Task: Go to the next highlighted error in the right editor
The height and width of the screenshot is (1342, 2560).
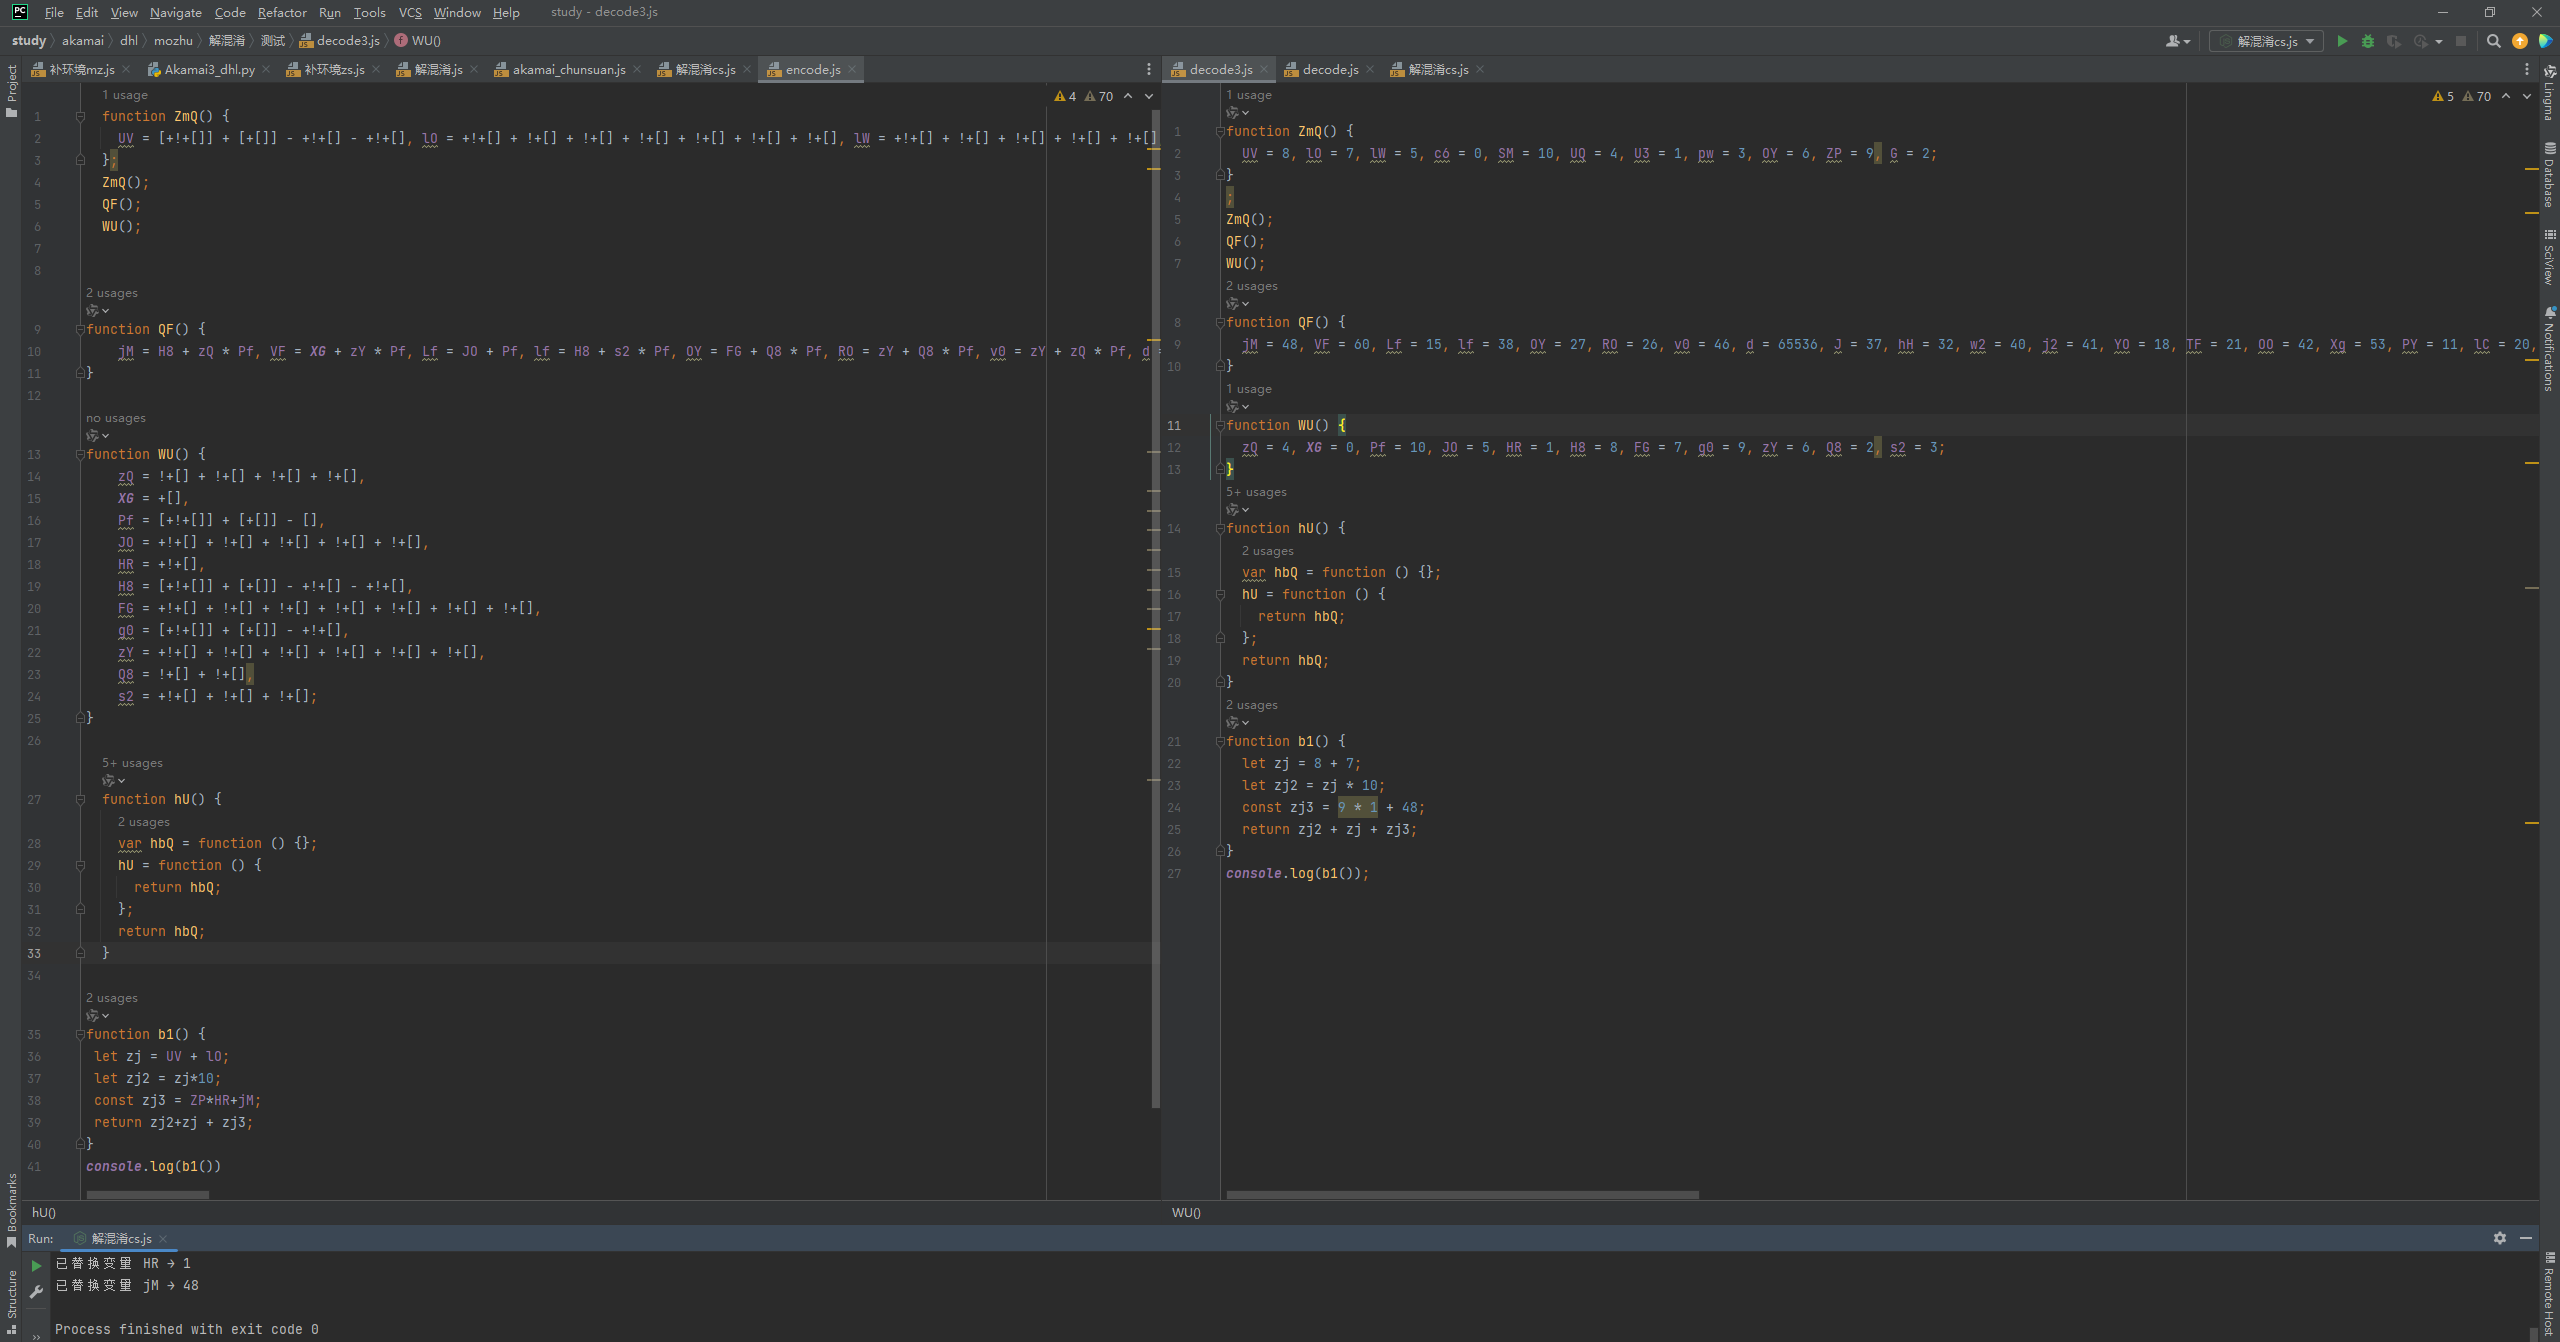Action: (x=2527, y=96)
